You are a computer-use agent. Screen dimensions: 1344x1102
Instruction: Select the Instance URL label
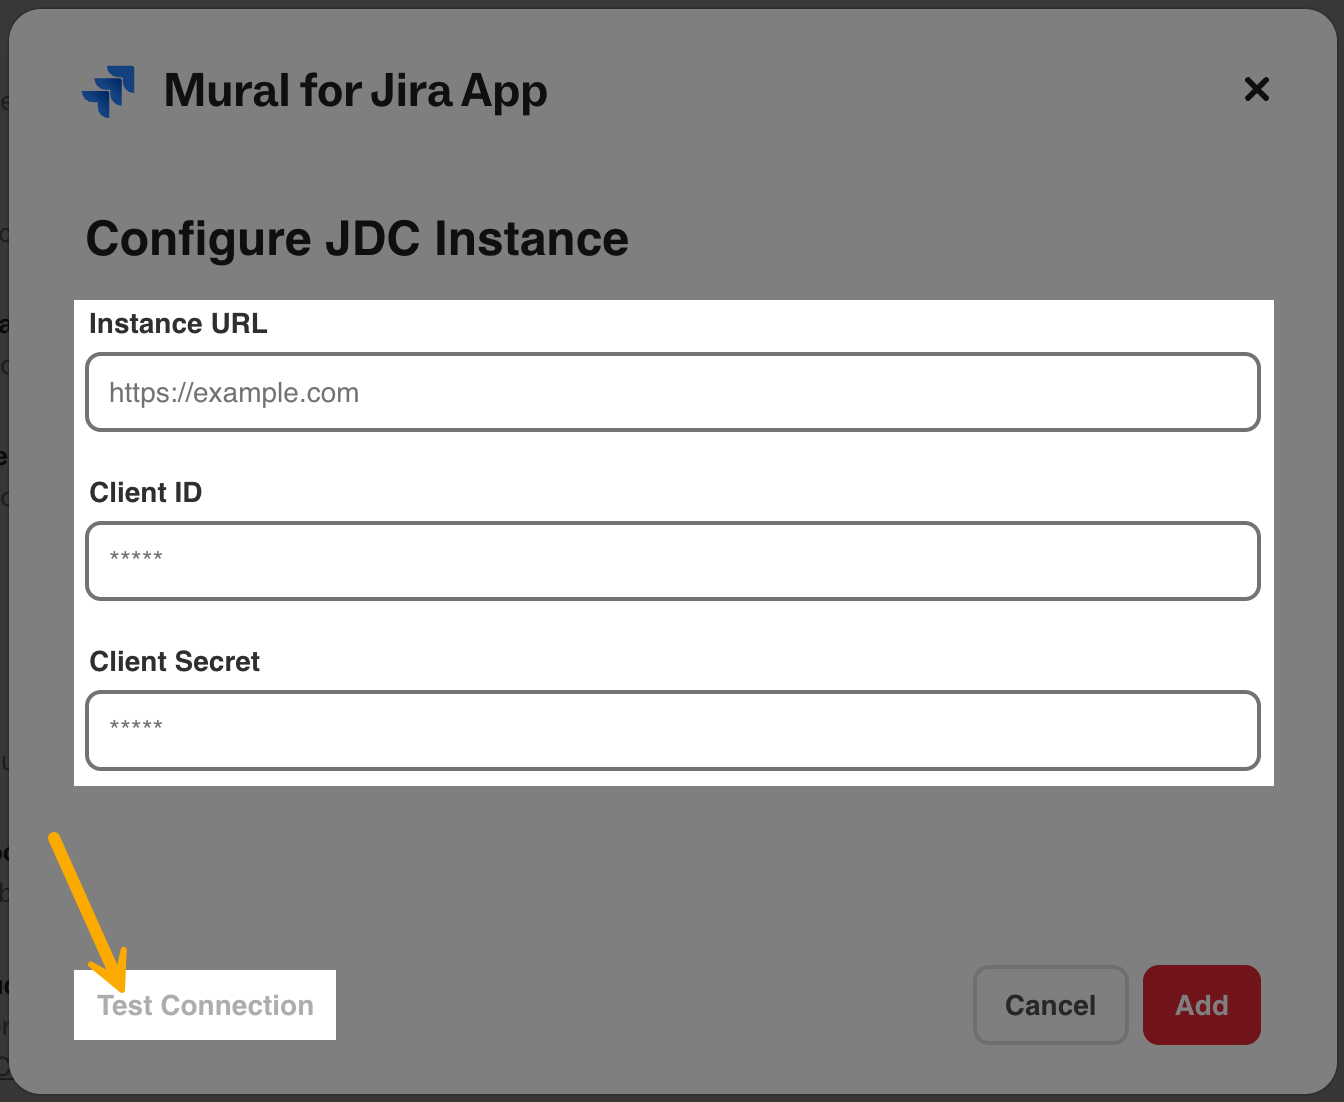178,323
